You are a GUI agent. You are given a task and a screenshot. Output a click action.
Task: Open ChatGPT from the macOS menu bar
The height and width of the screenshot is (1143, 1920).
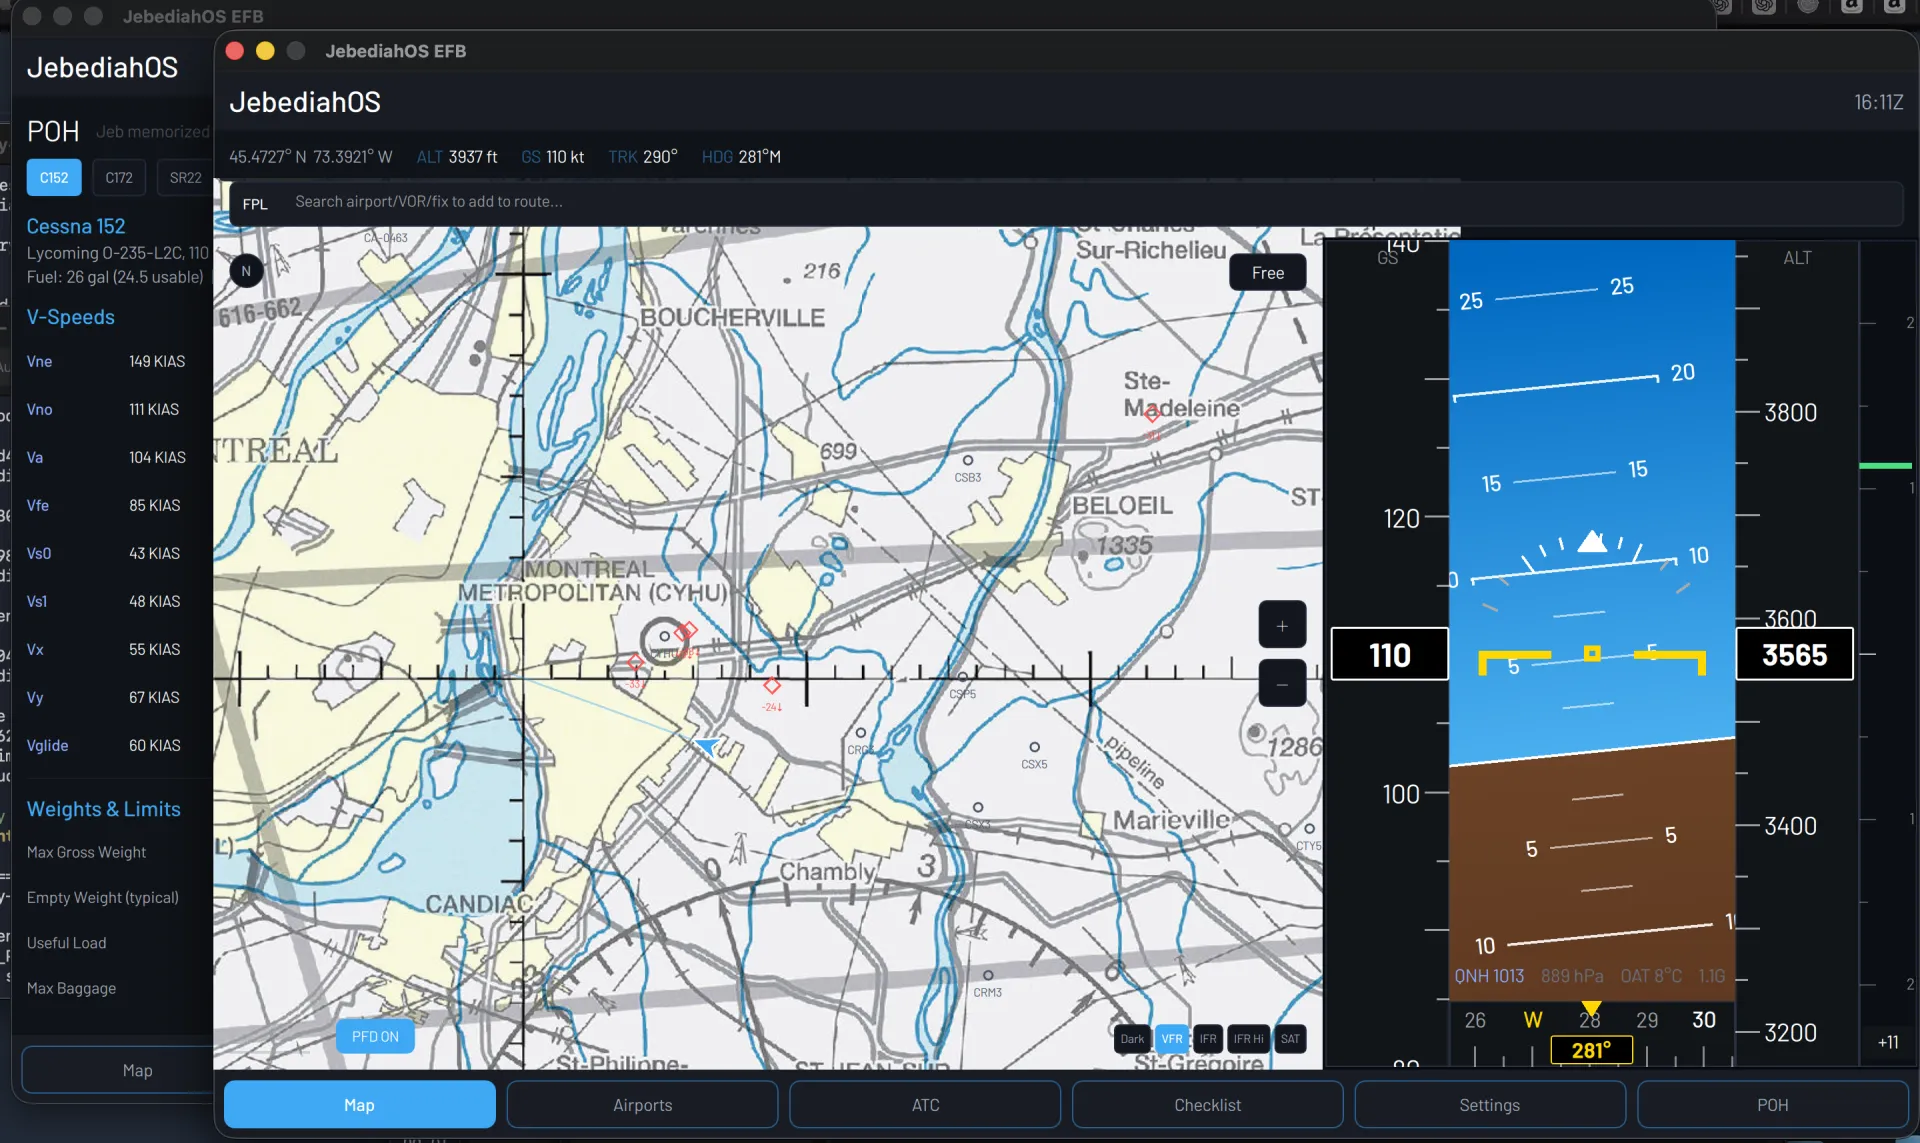[1763, 7]
